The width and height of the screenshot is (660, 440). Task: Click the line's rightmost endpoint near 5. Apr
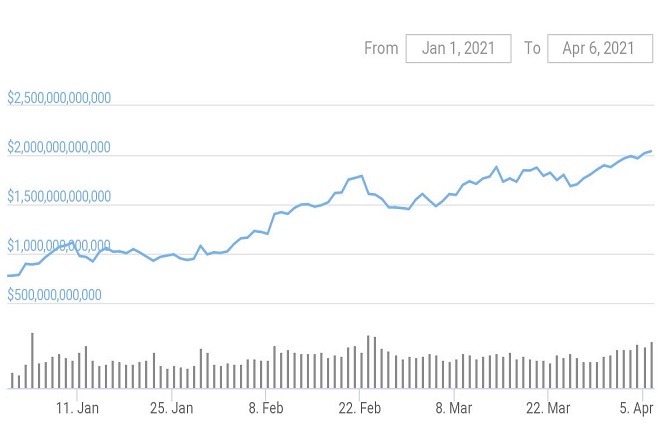(x=651, y=151)
